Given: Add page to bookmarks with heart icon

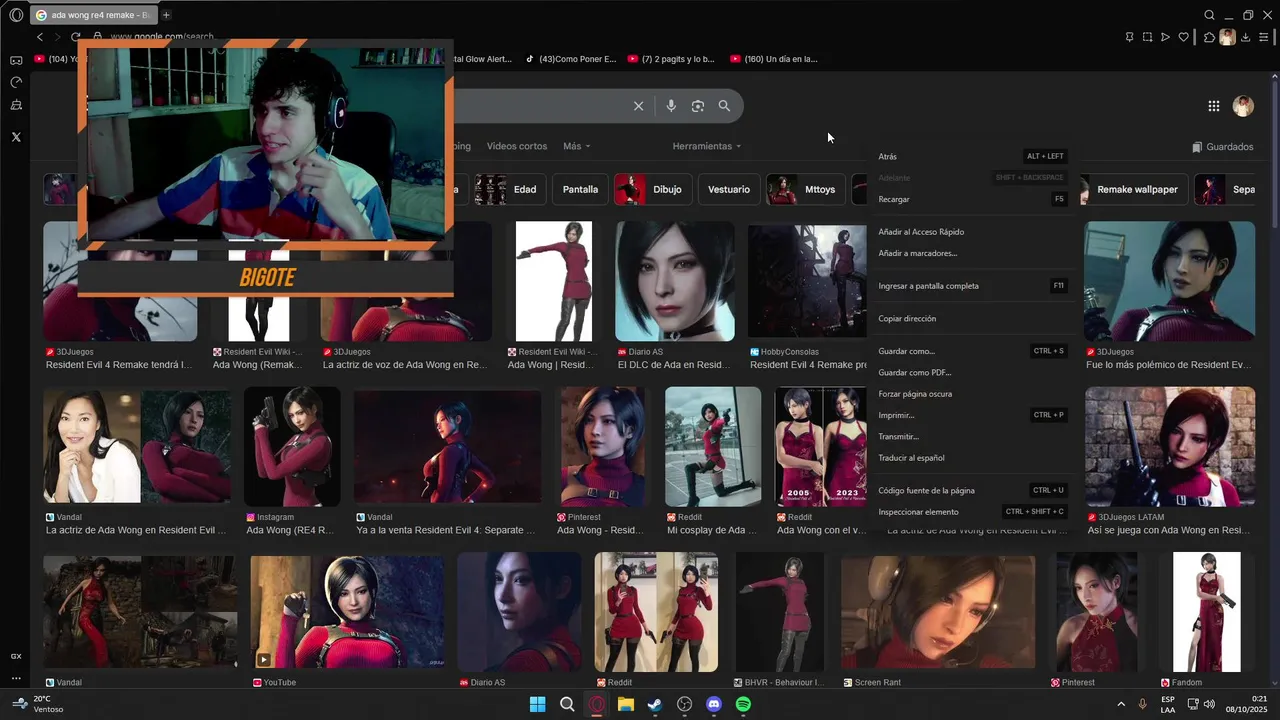Looking at the screenshot, I should [1184, 37].
